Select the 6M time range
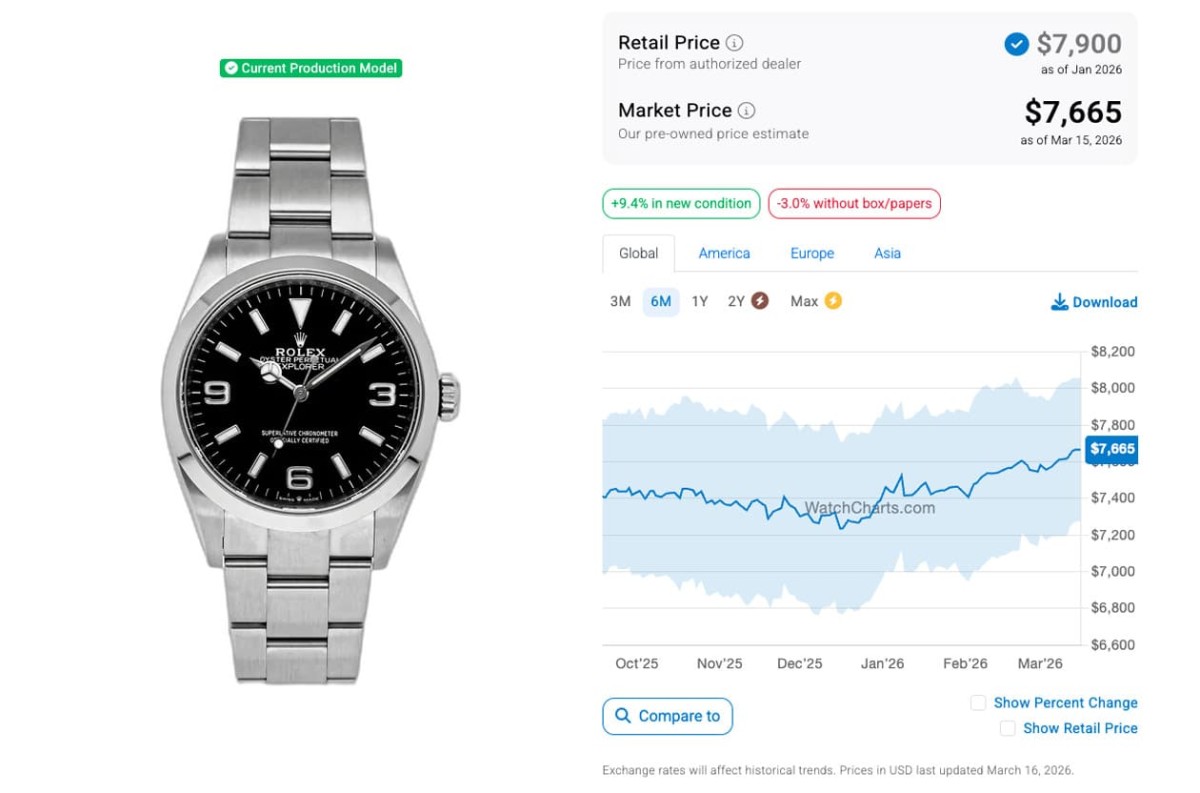This screenshot has height=793, width=1200. coord(661,301)
